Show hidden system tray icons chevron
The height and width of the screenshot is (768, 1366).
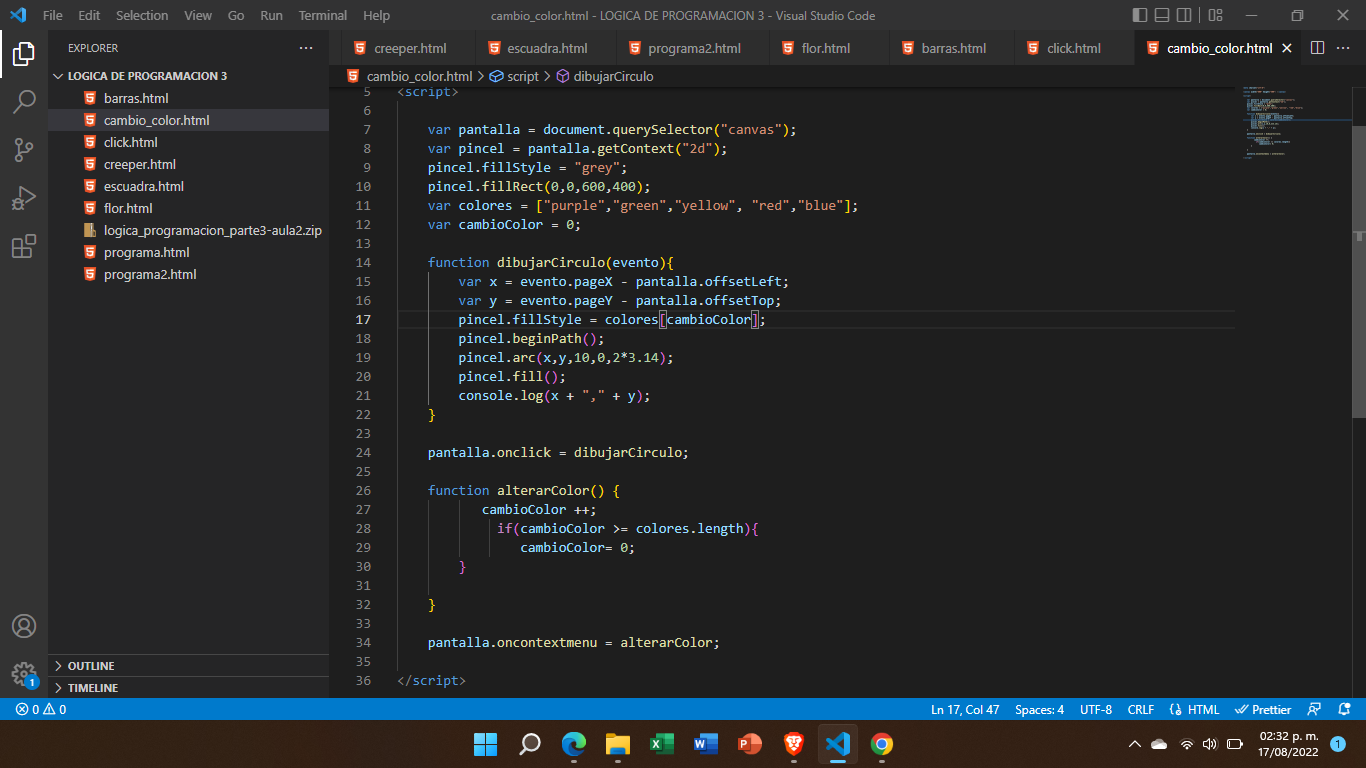point(1134,744)
